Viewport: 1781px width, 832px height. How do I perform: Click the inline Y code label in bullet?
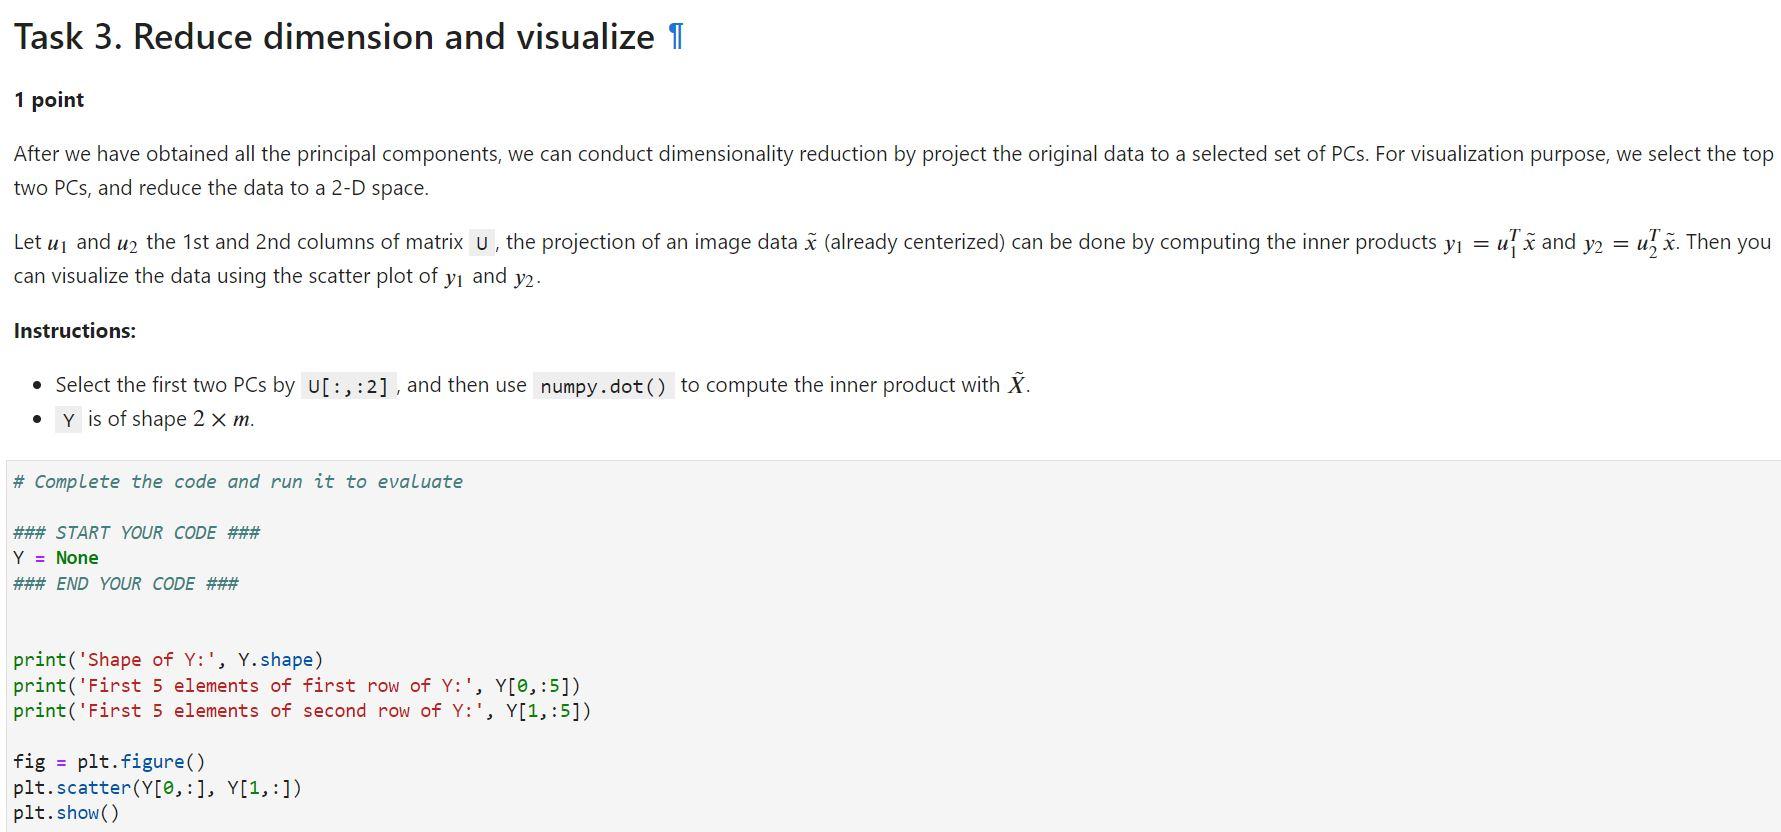[x=68, y=420]
